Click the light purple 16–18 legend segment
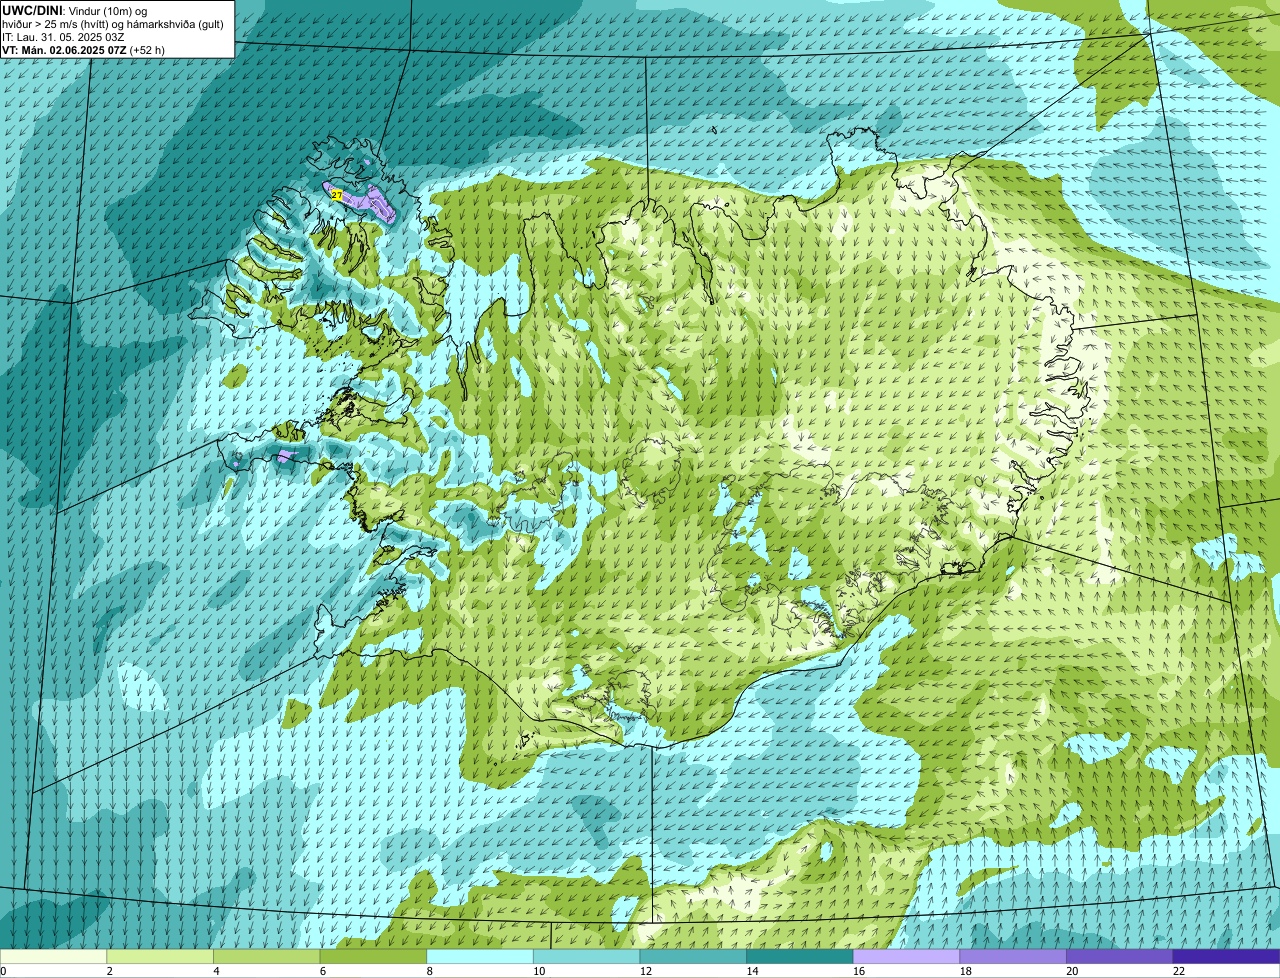Image resolution: width=1280 pixels, height=978 pixels. [906, 957]
